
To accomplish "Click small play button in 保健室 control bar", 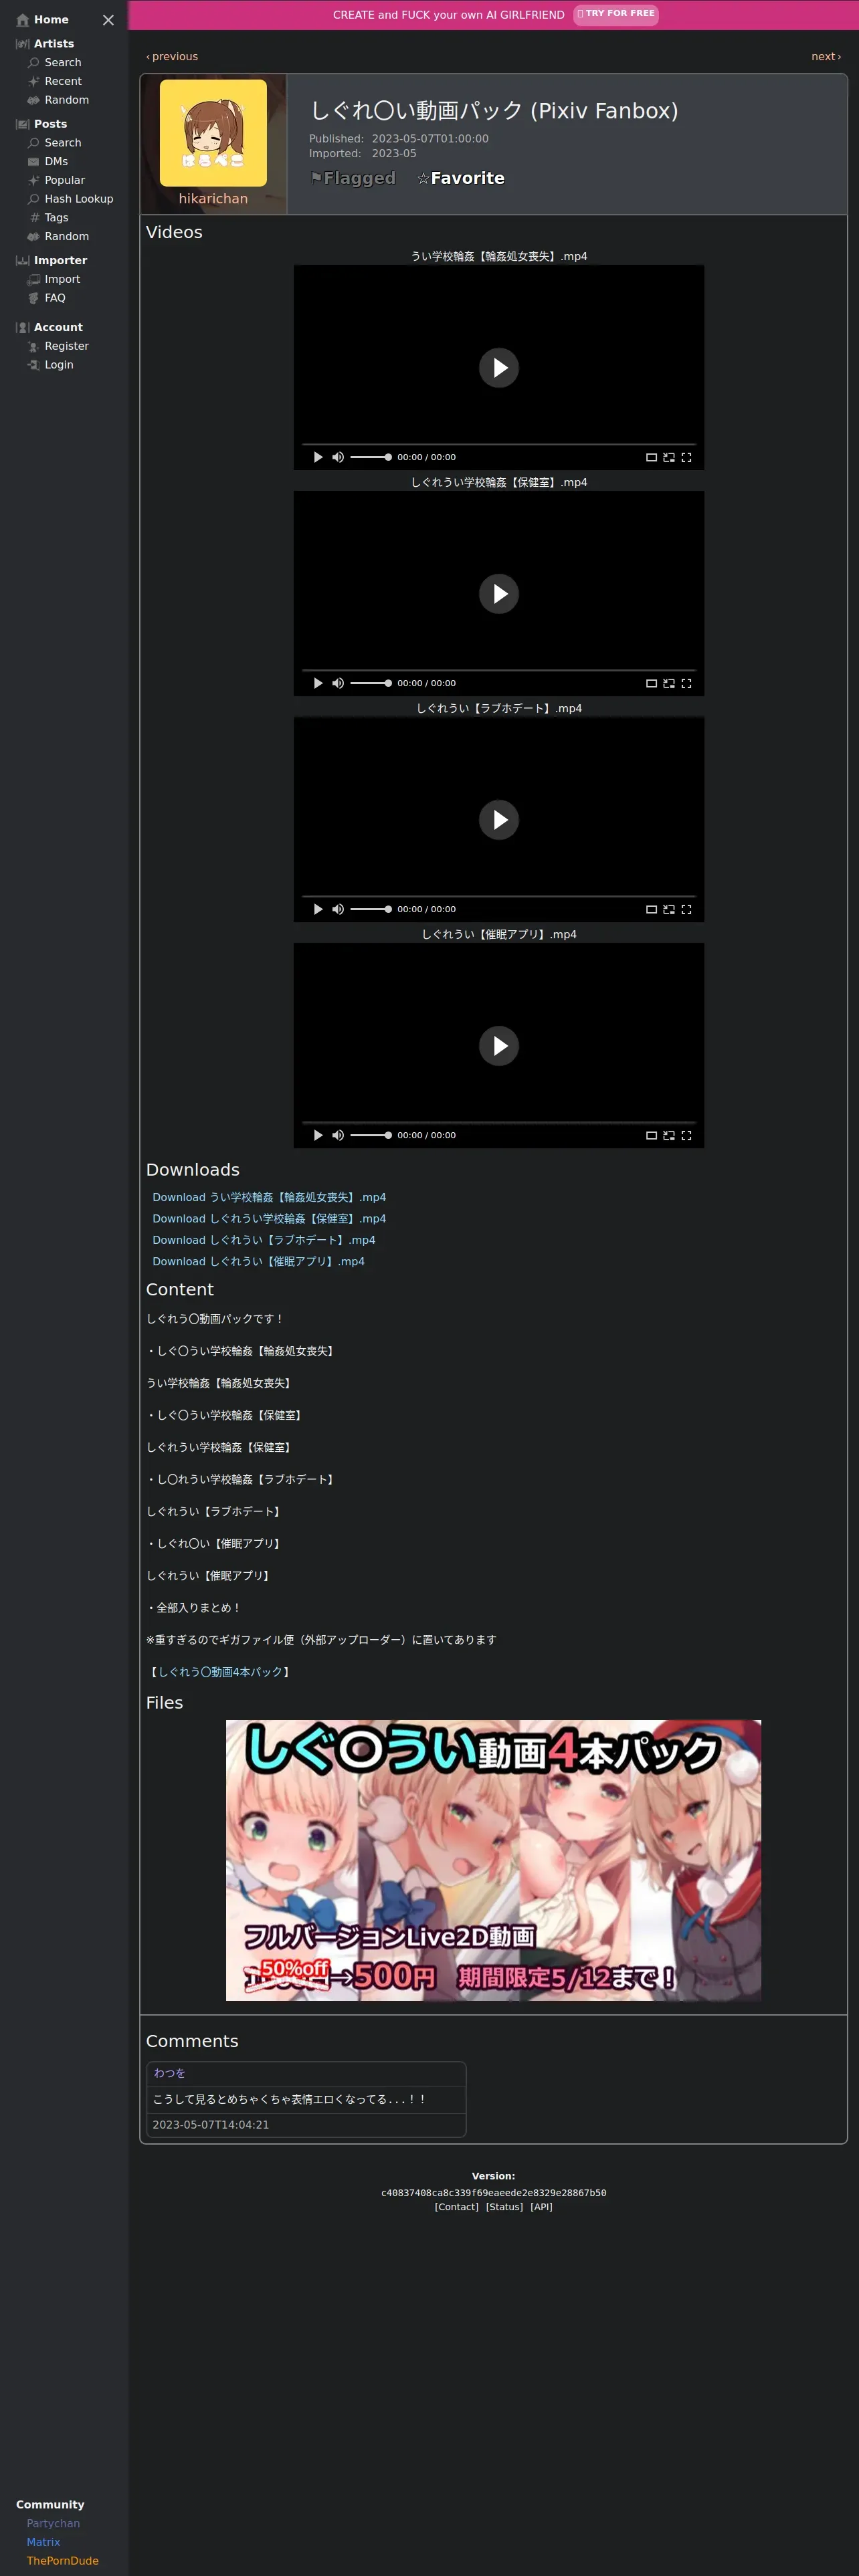I will click(x=318, y=683).
